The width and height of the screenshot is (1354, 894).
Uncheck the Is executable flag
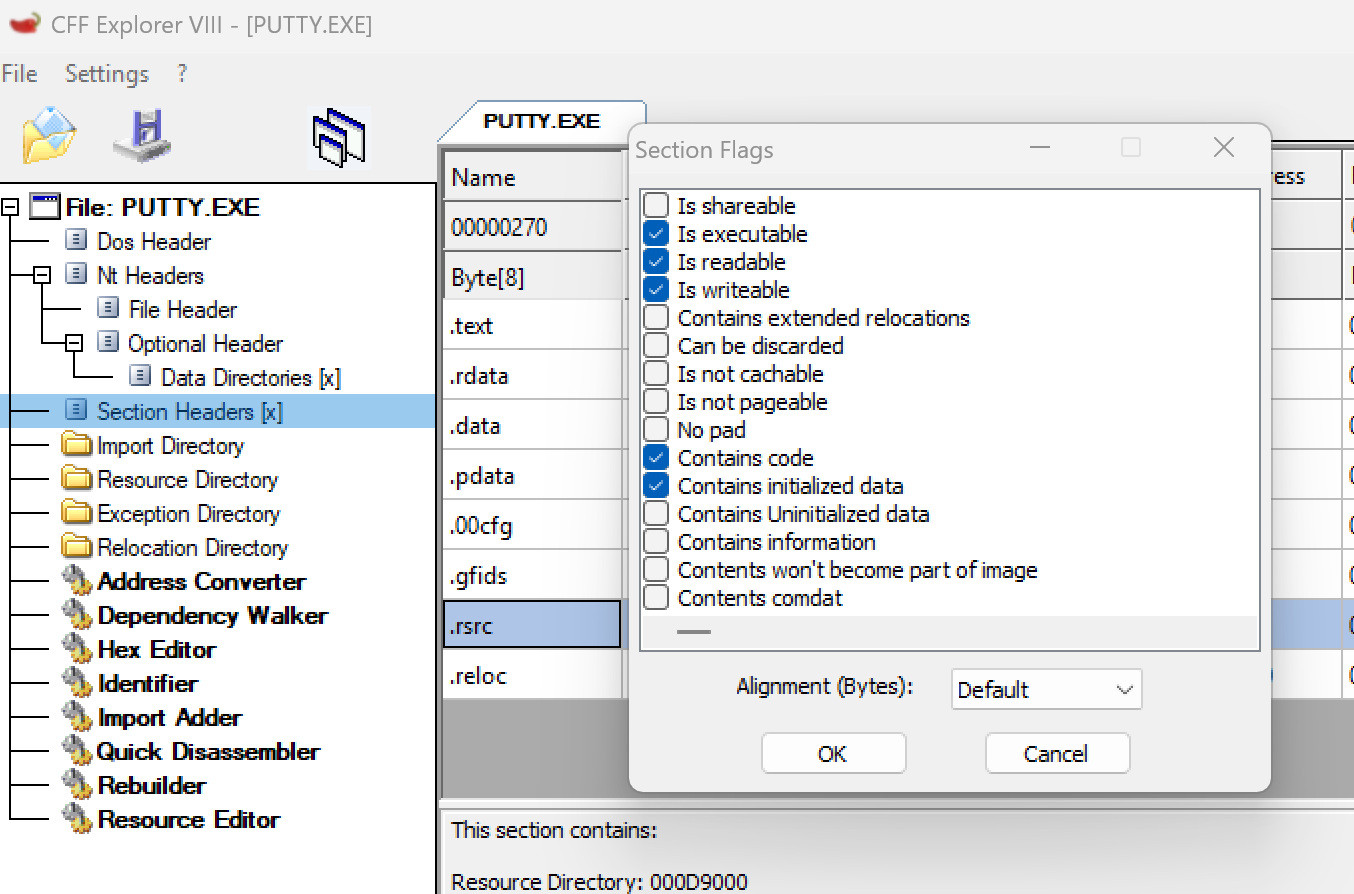(656, 234)
